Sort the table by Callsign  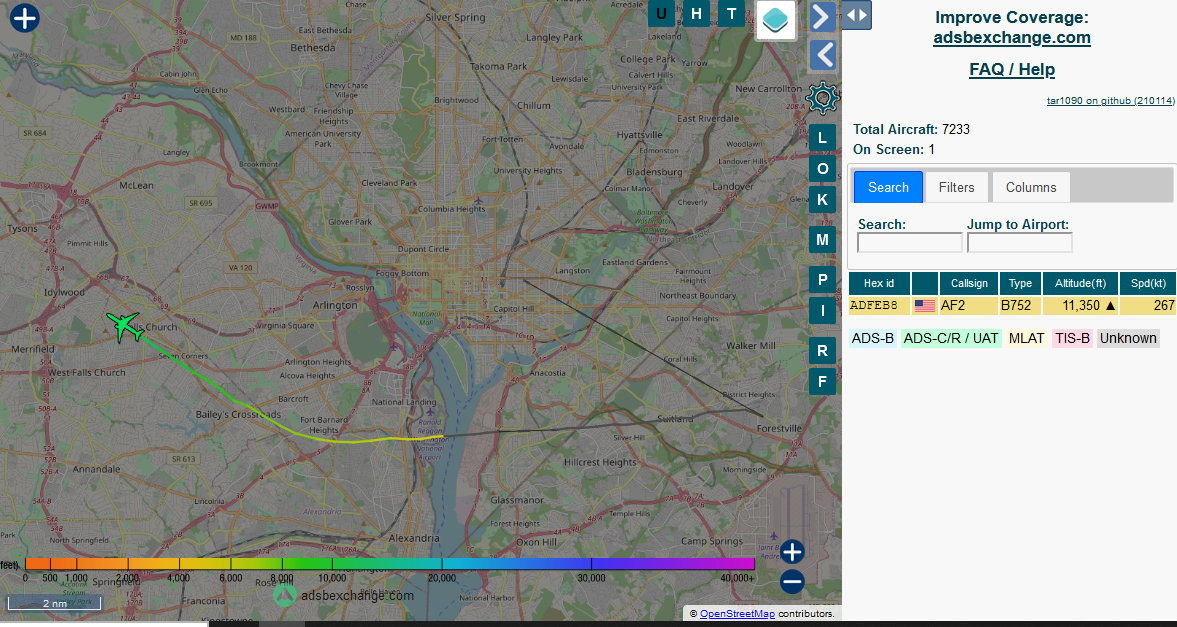point(969,283)
